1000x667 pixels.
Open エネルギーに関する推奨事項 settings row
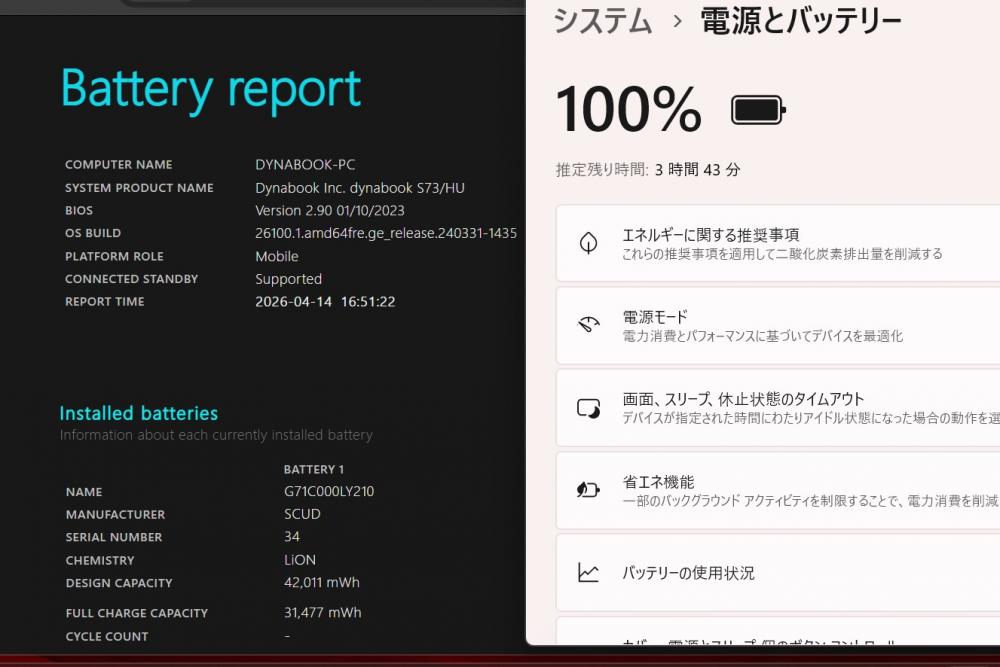pos(710,235)
